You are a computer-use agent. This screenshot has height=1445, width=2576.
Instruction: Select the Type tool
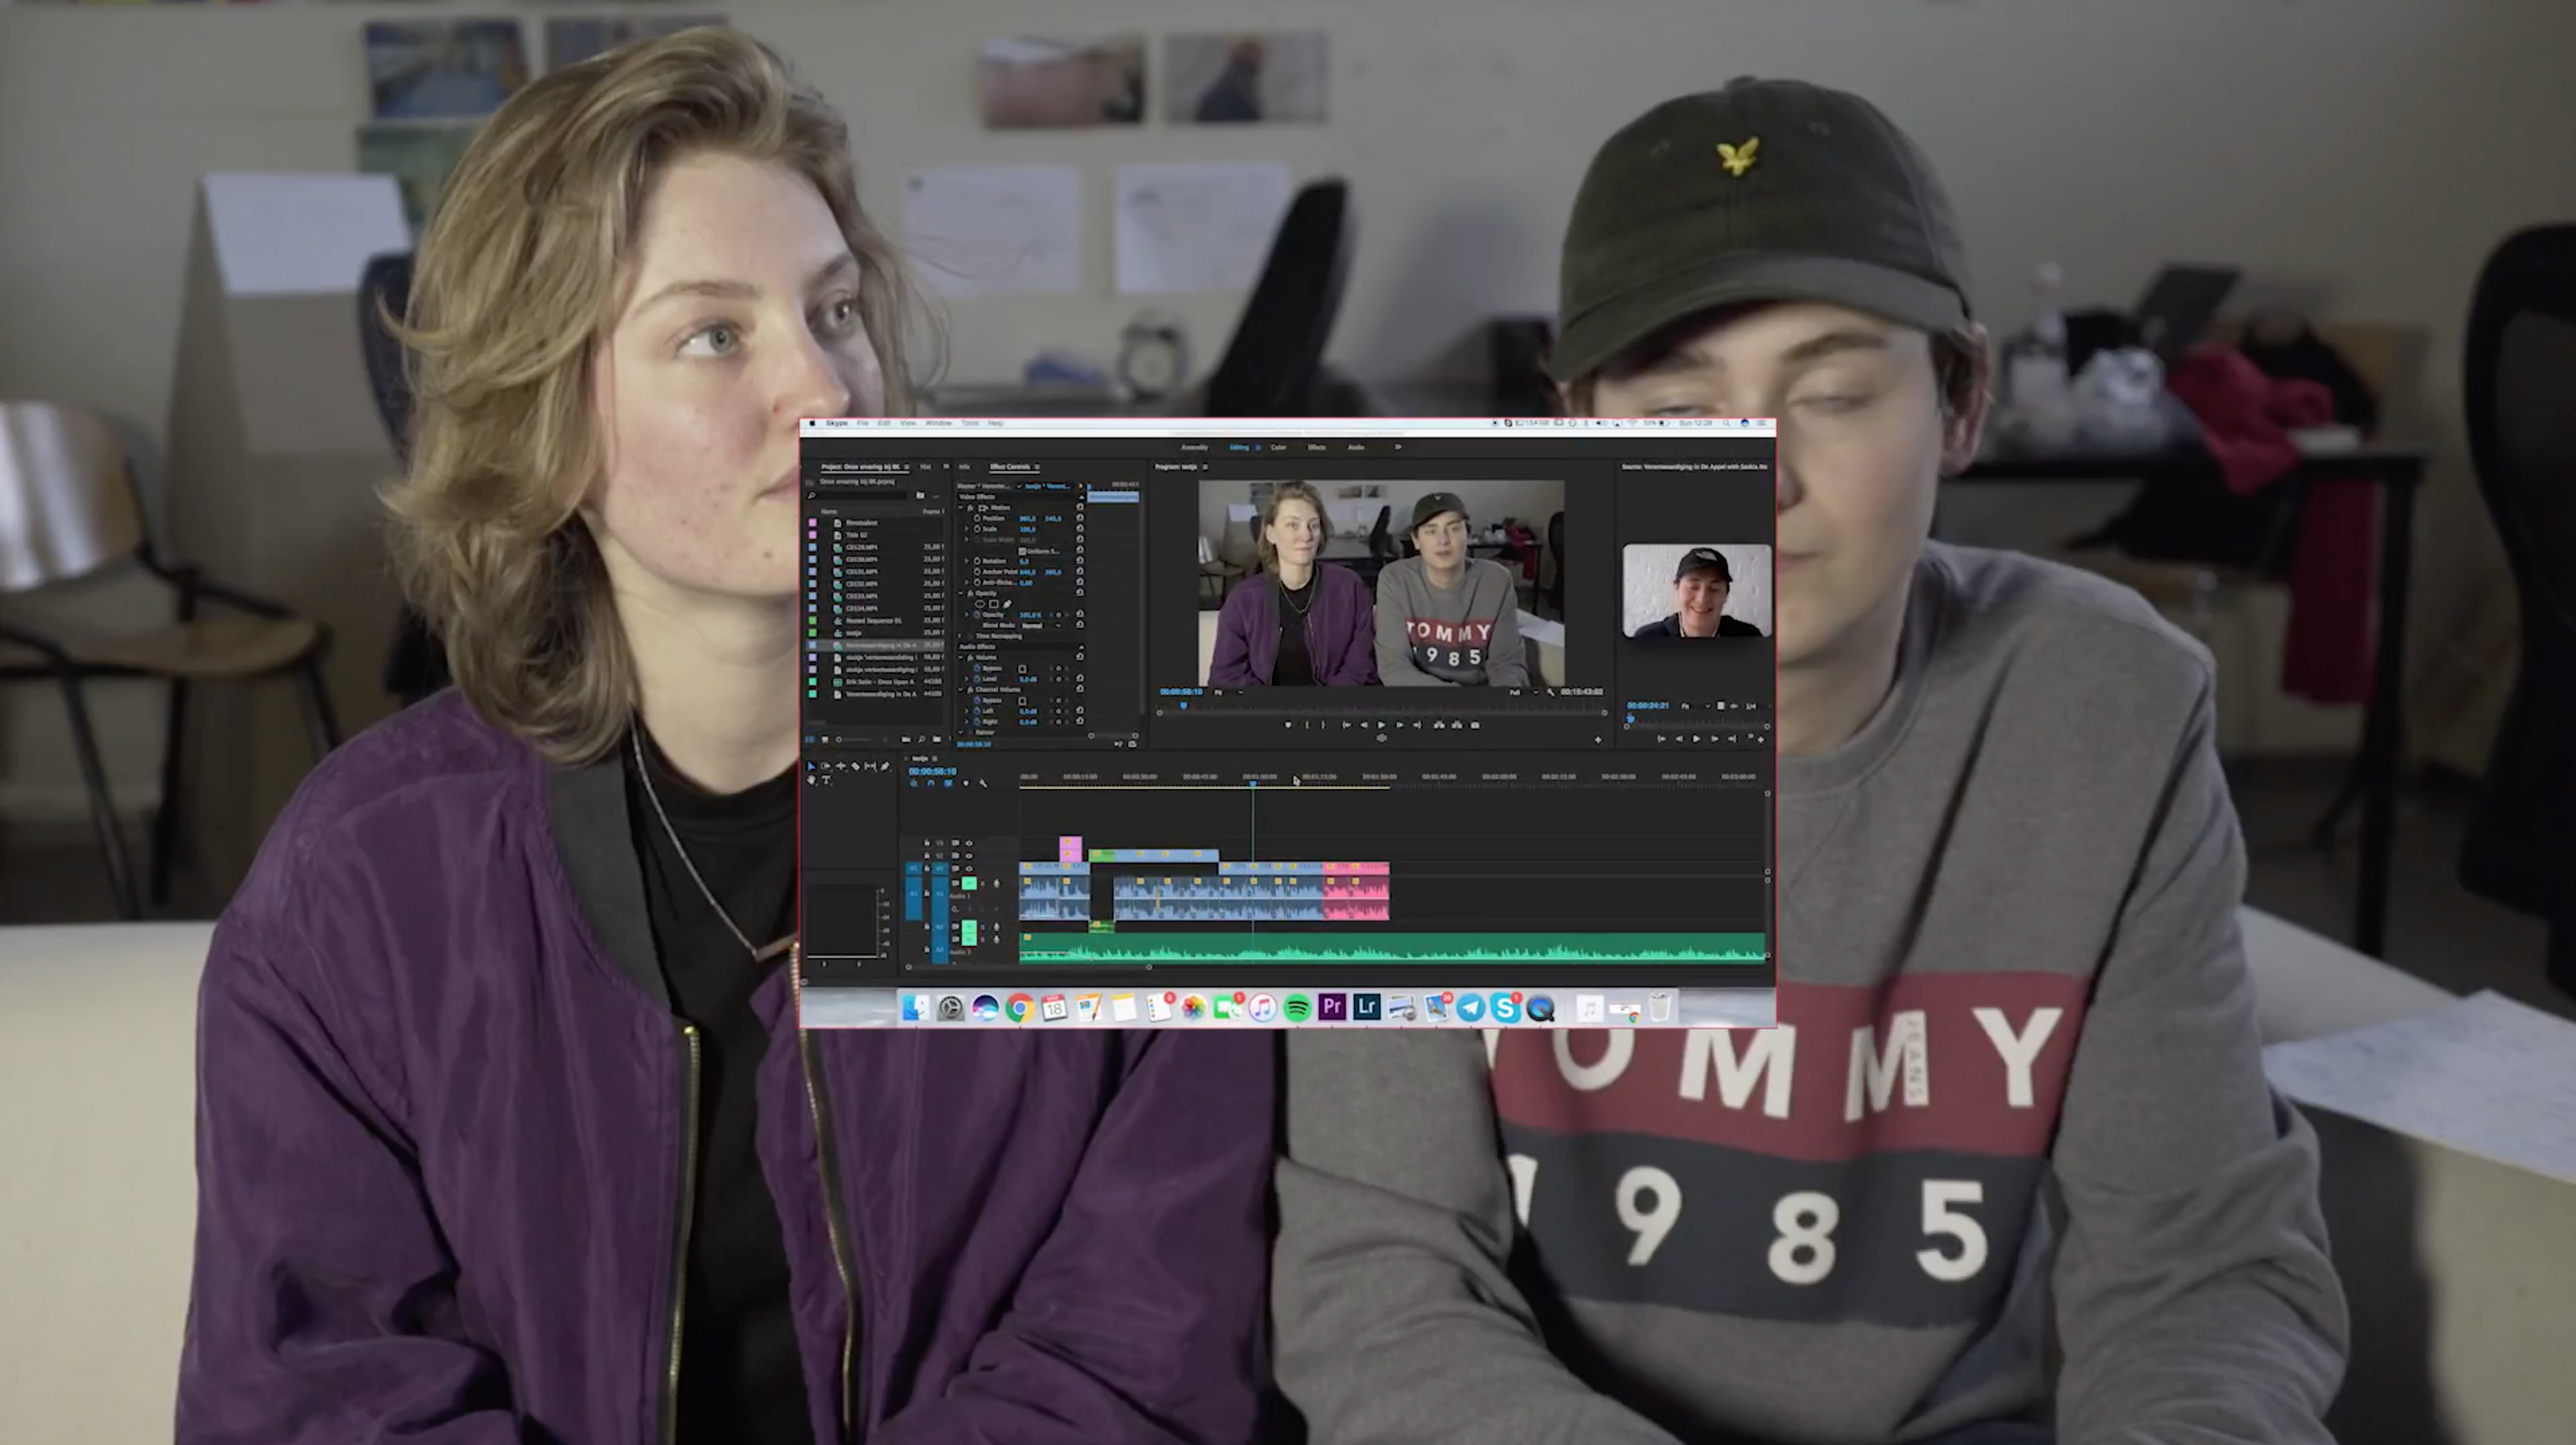(826, 781)
